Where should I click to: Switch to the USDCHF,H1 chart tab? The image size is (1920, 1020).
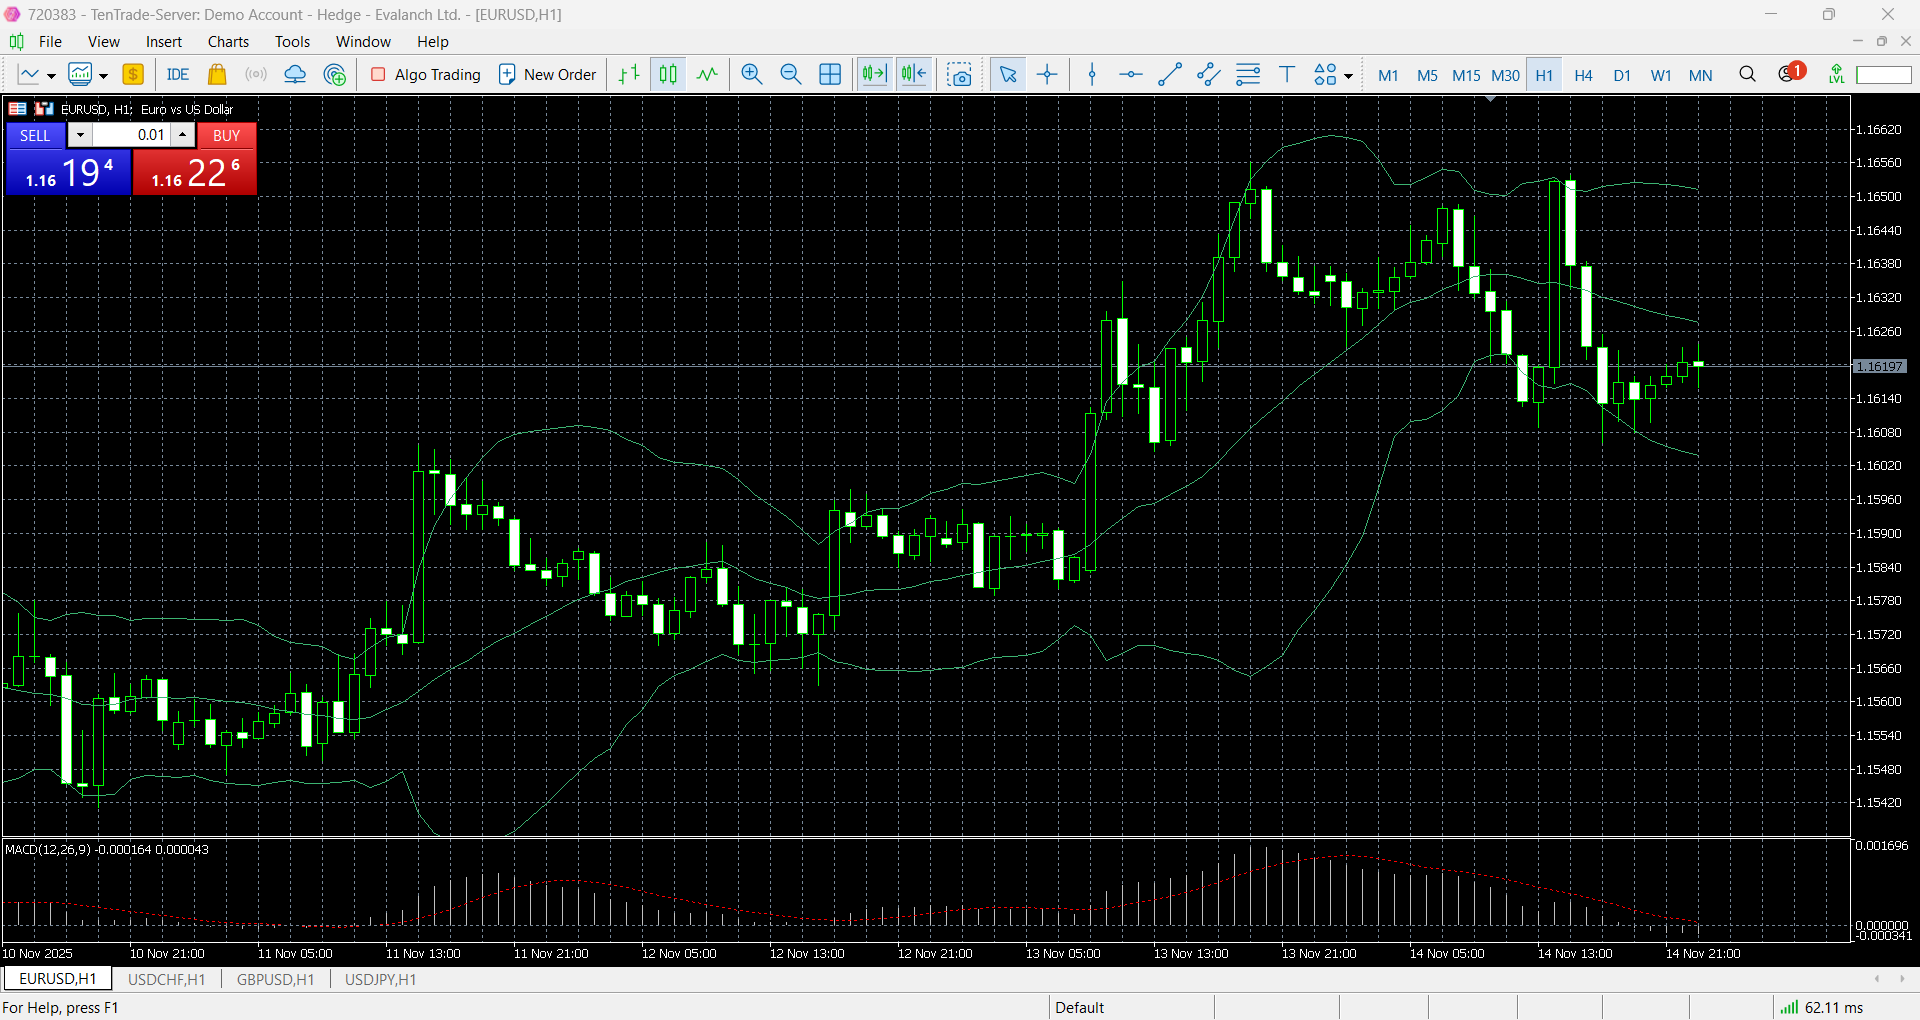(166, 979)
